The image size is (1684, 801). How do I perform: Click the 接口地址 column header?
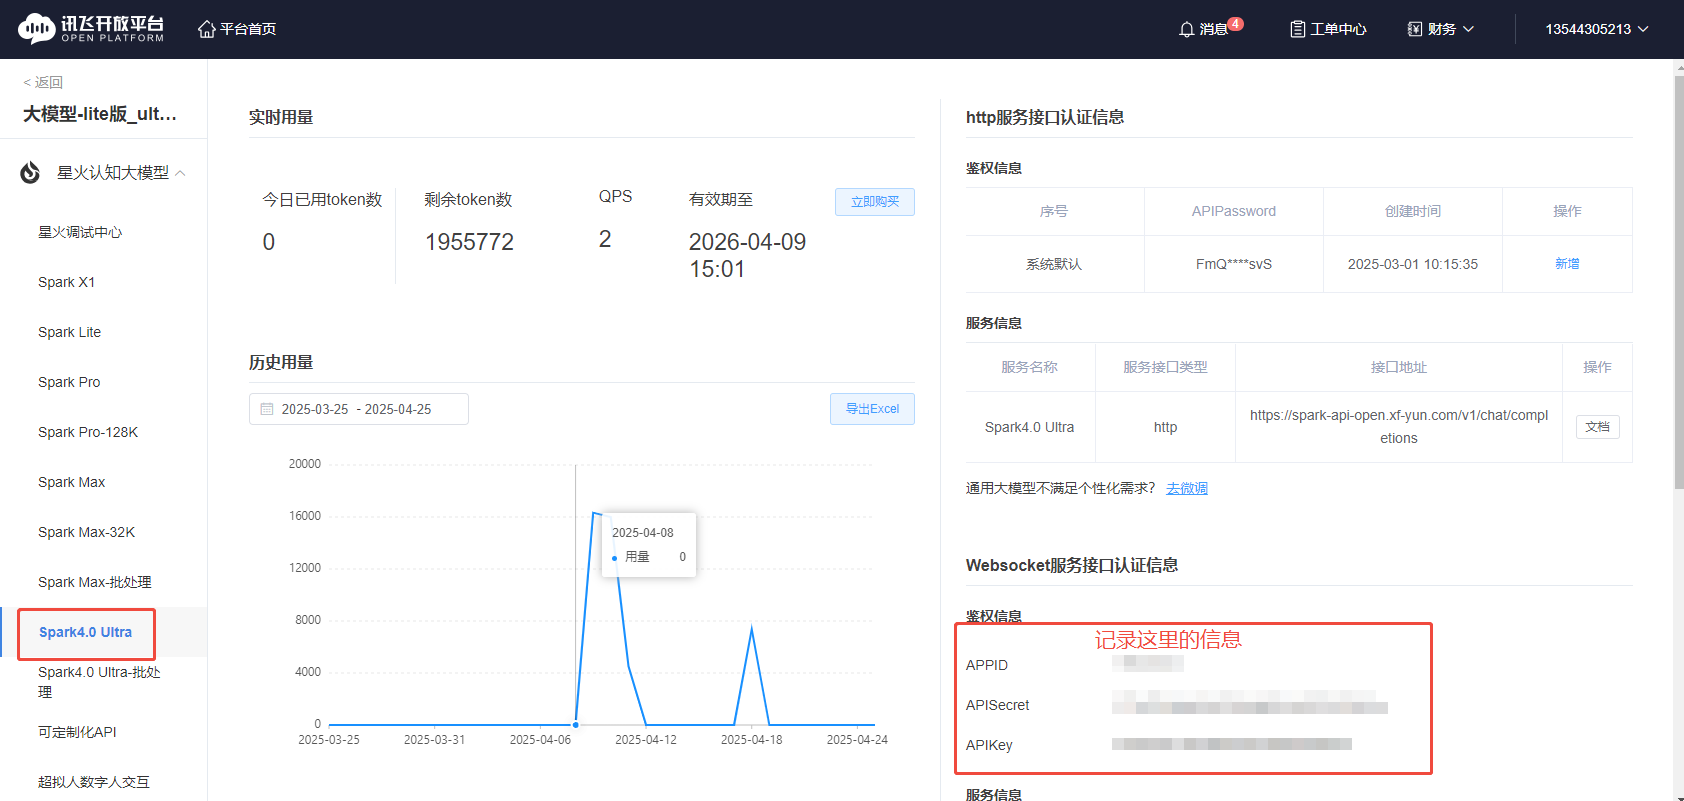pyautogui.click(x=1399, y=367)
